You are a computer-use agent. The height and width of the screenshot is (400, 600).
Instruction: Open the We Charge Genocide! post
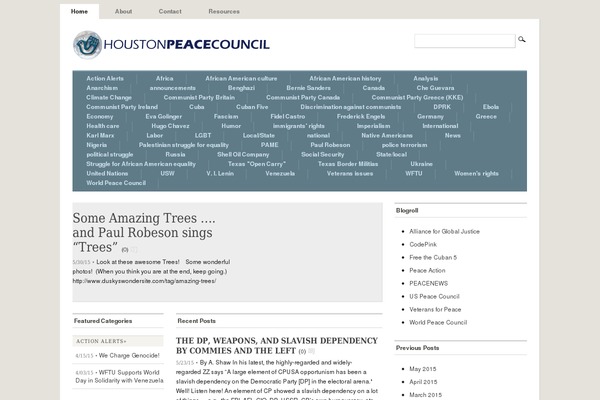(x=129, y=356)
